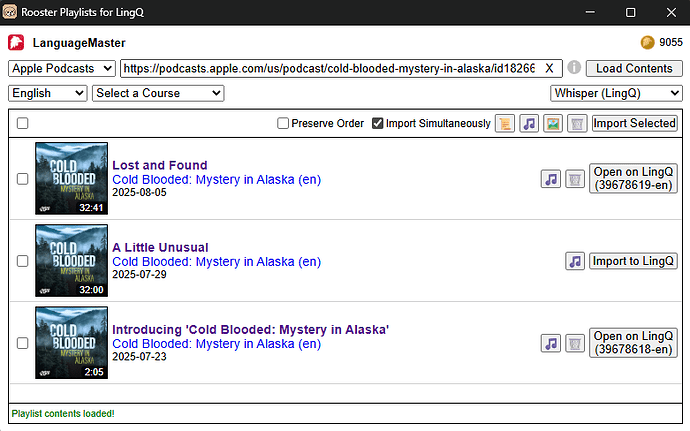Open the info icon next to URL field
The image size is (690, 431).
pyautogui.click(x=574, y=67)
